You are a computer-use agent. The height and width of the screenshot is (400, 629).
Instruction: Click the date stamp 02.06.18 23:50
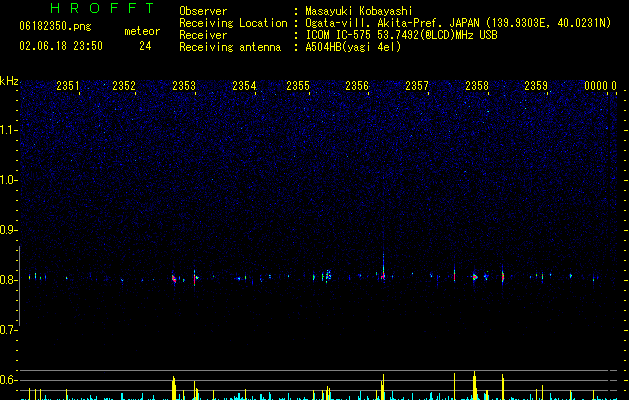click(x=61, y=46)
